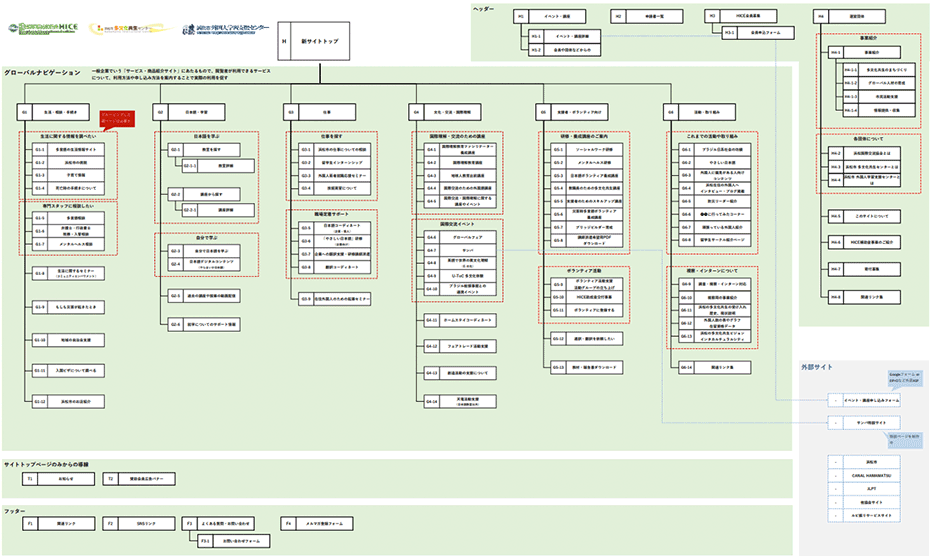Select node G2-2 講座から探す
This screenshot has width=930, height=560.
click(199, 194)
